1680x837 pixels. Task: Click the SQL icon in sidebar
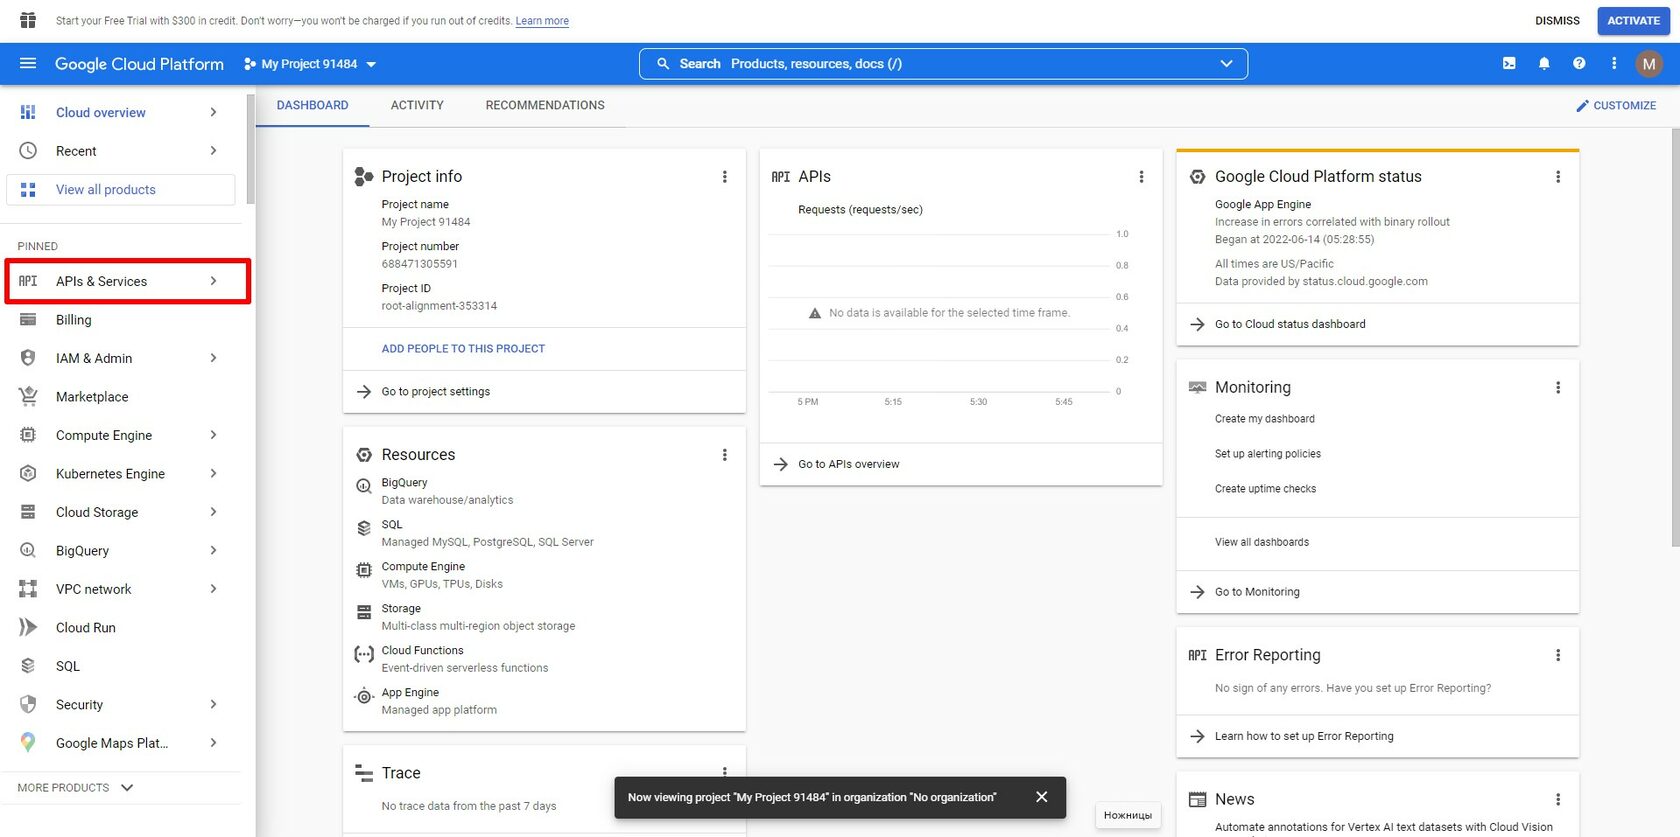coord(28,666)
